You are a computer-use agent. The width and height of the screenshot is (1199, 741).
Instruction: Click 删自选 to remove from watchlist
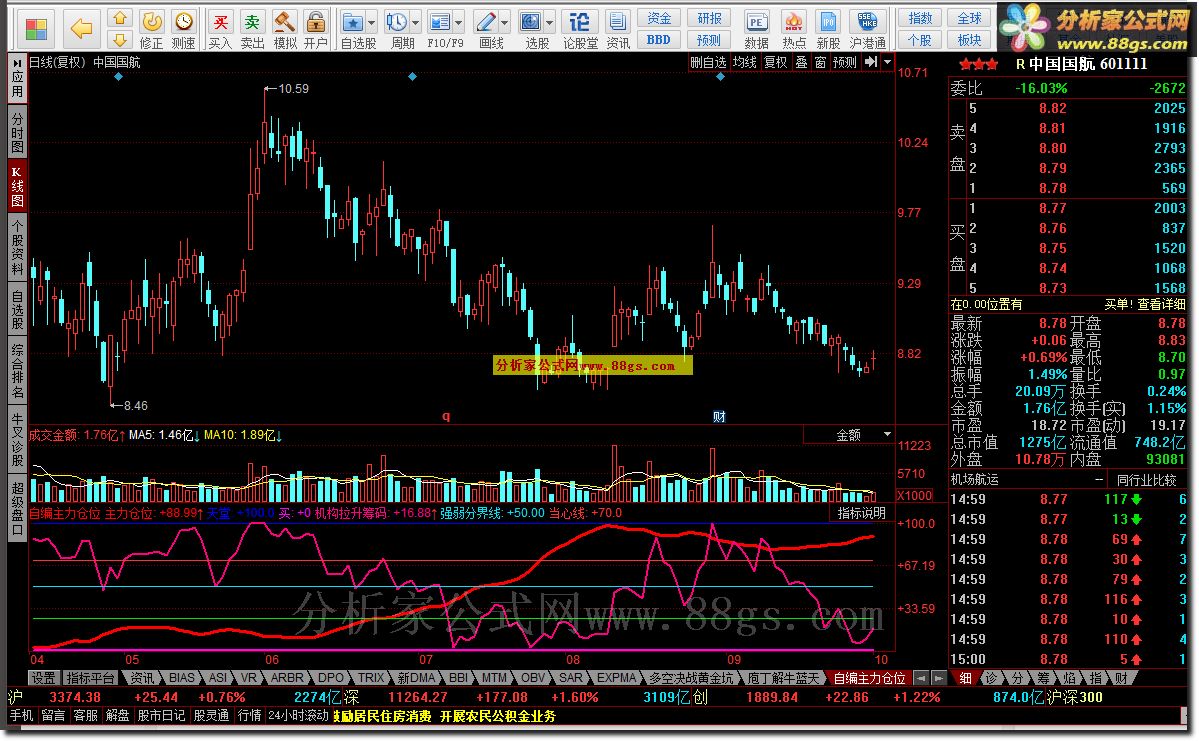(707, 63)
